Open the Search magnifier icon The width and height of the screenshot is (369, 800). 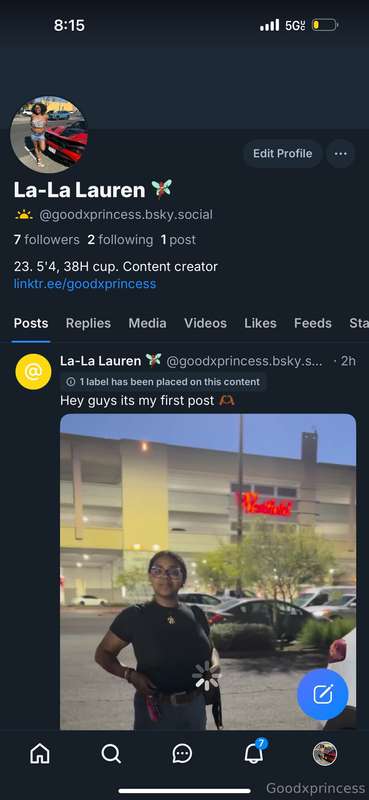coord(111,753)
